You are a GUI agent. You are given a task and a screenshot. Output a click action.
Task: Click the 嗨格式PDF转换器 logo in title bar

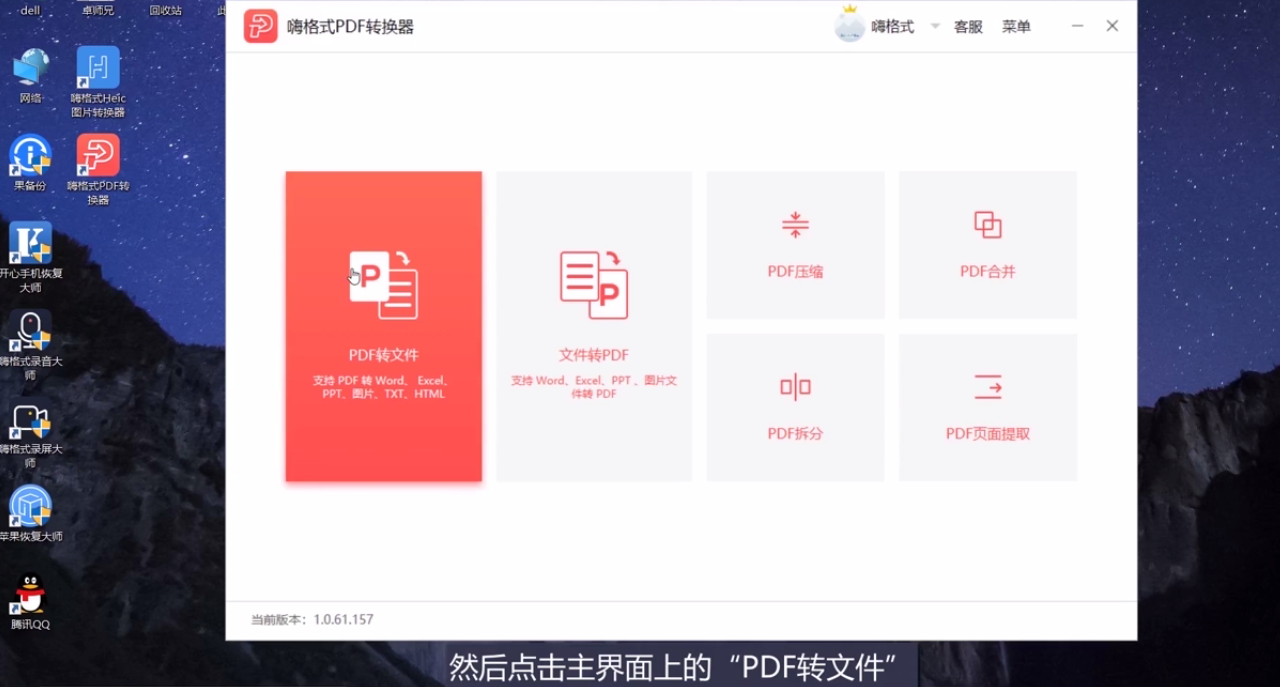click(261, 26)
